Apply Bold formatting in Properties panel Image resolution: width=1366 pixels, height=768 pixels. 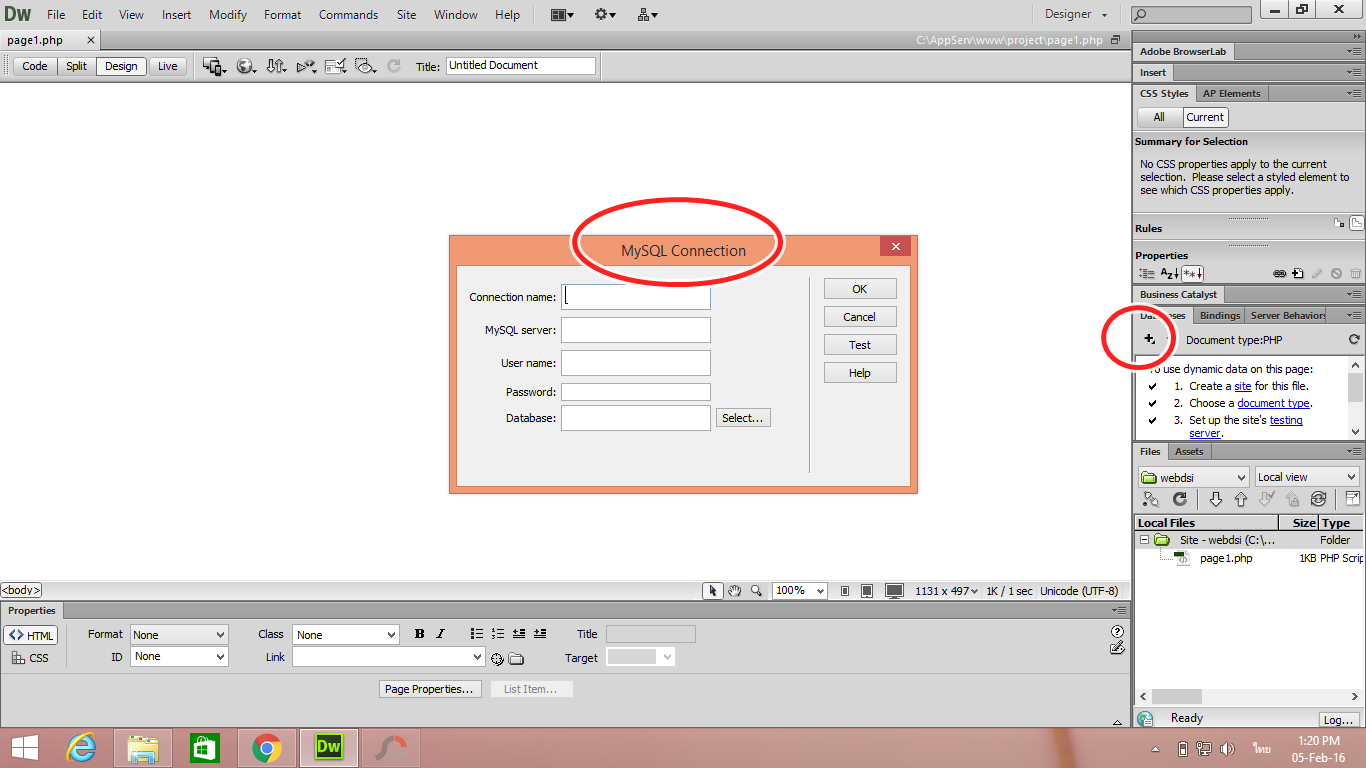pos(419,634)
